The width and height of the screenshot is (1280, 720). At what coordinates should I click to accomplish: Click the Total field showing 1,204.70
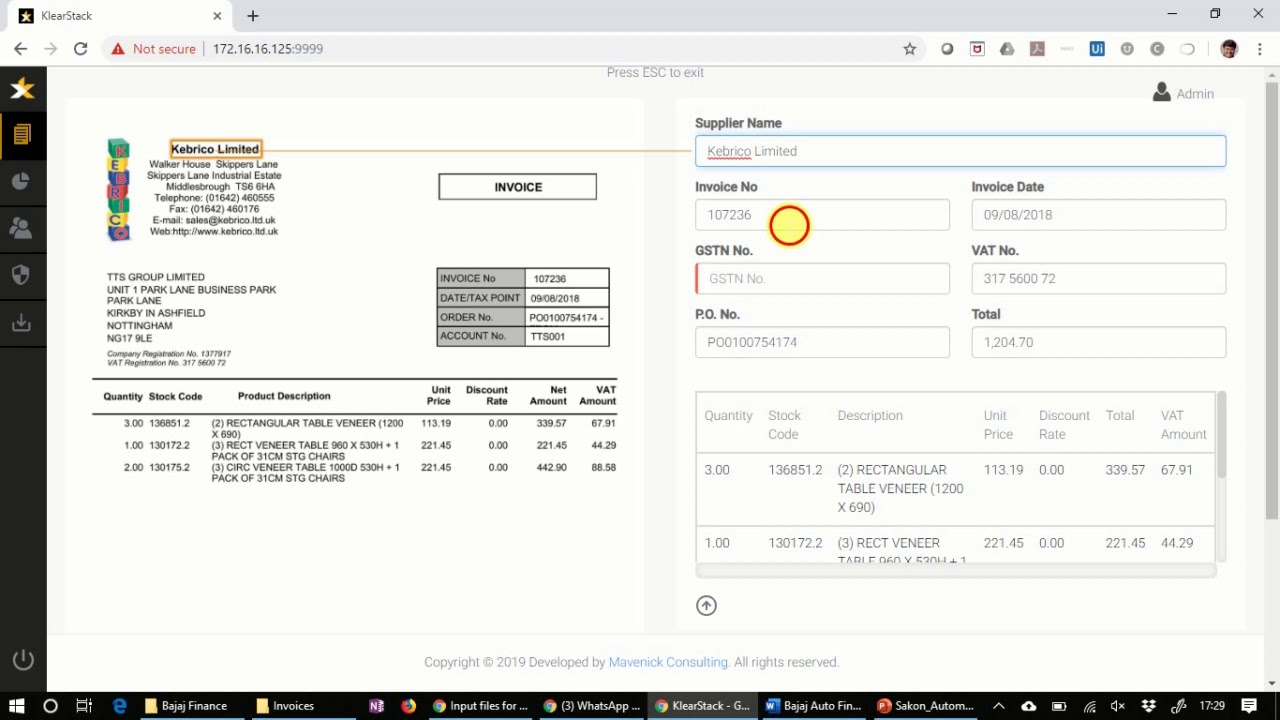tap(1098, 342)
